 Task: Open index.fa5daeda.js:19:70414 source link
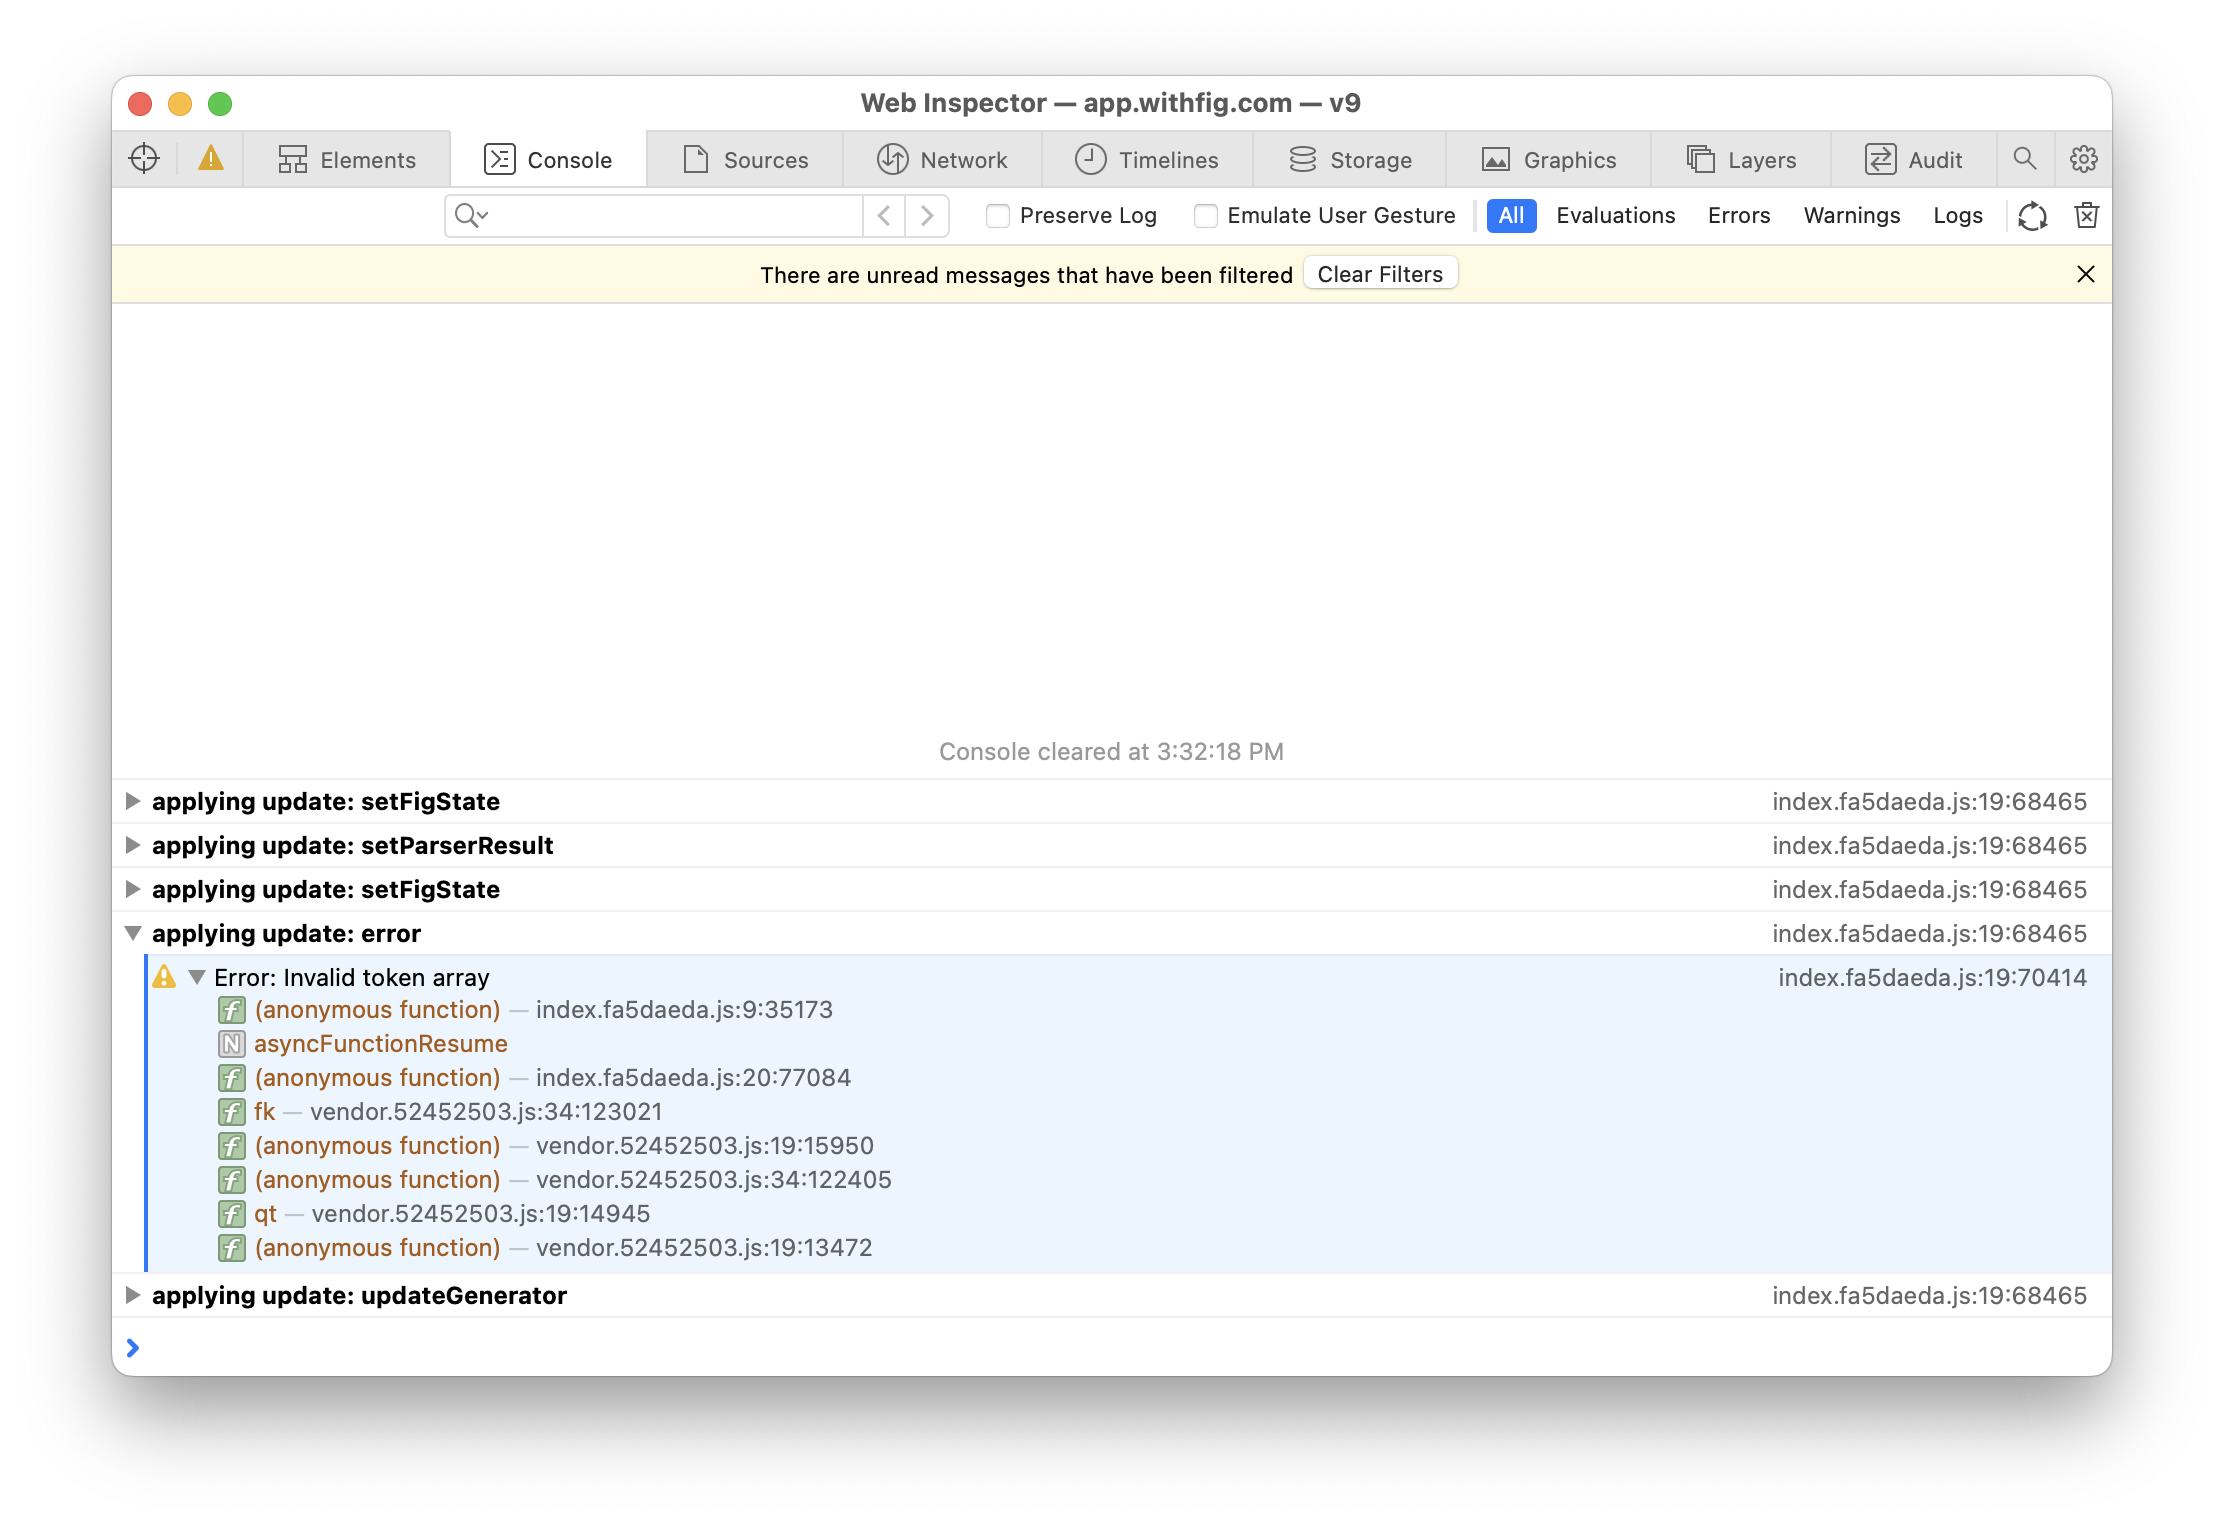pyautogui.click(x=1931, y=977)
